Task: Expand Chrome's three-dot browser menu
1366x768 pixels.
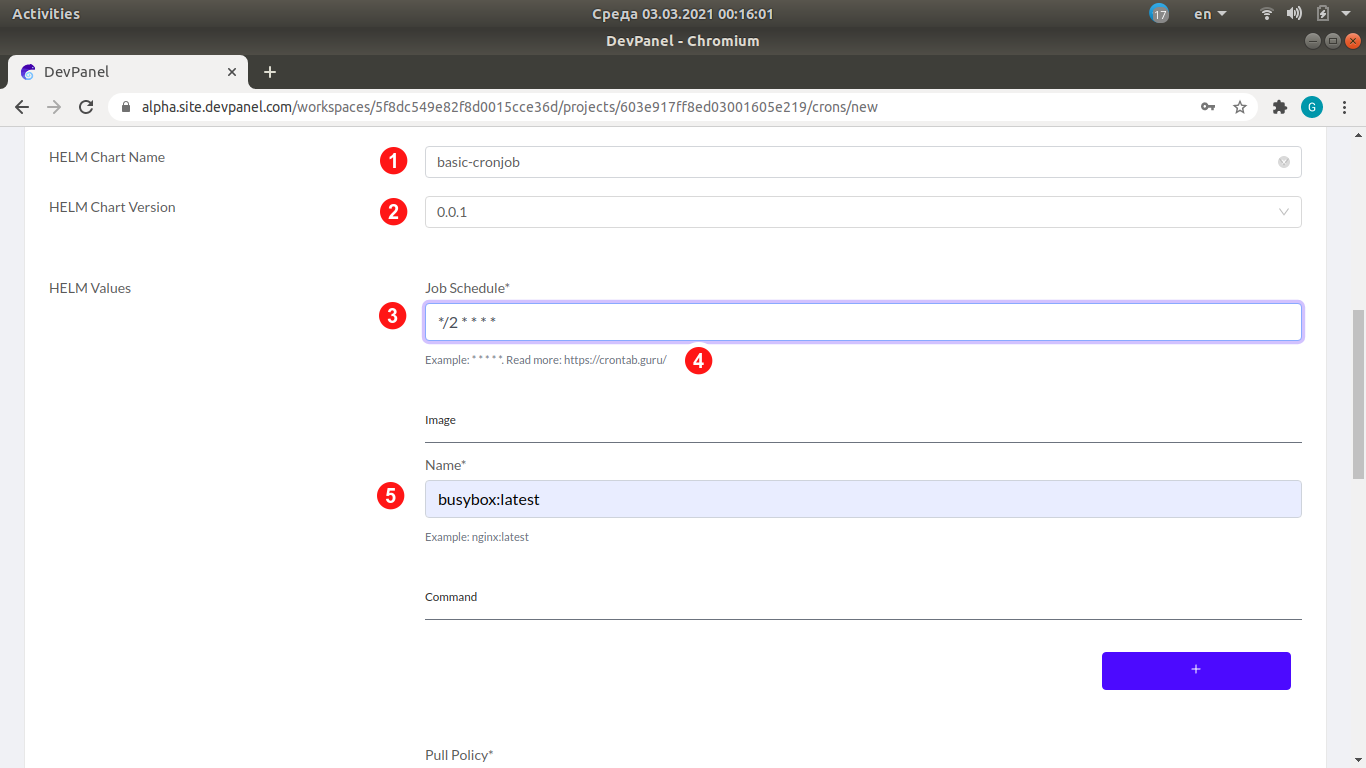Action: [x=1345, y=106]
